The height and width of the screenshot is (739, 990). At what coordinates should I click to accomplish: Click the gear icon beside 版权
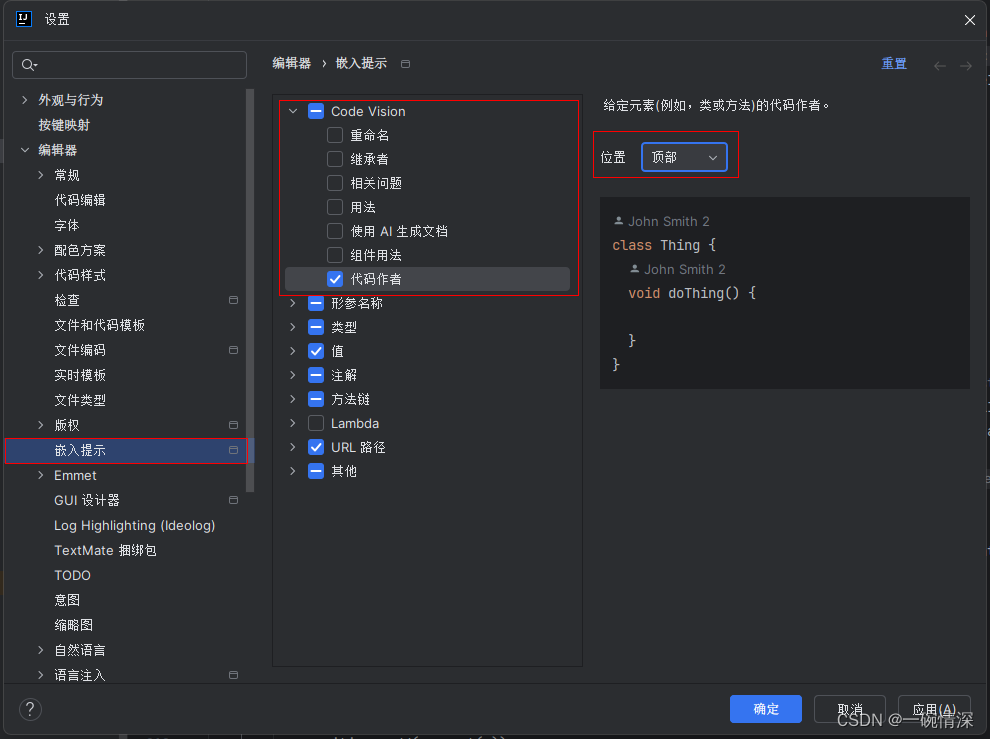(x=232, y=425)
